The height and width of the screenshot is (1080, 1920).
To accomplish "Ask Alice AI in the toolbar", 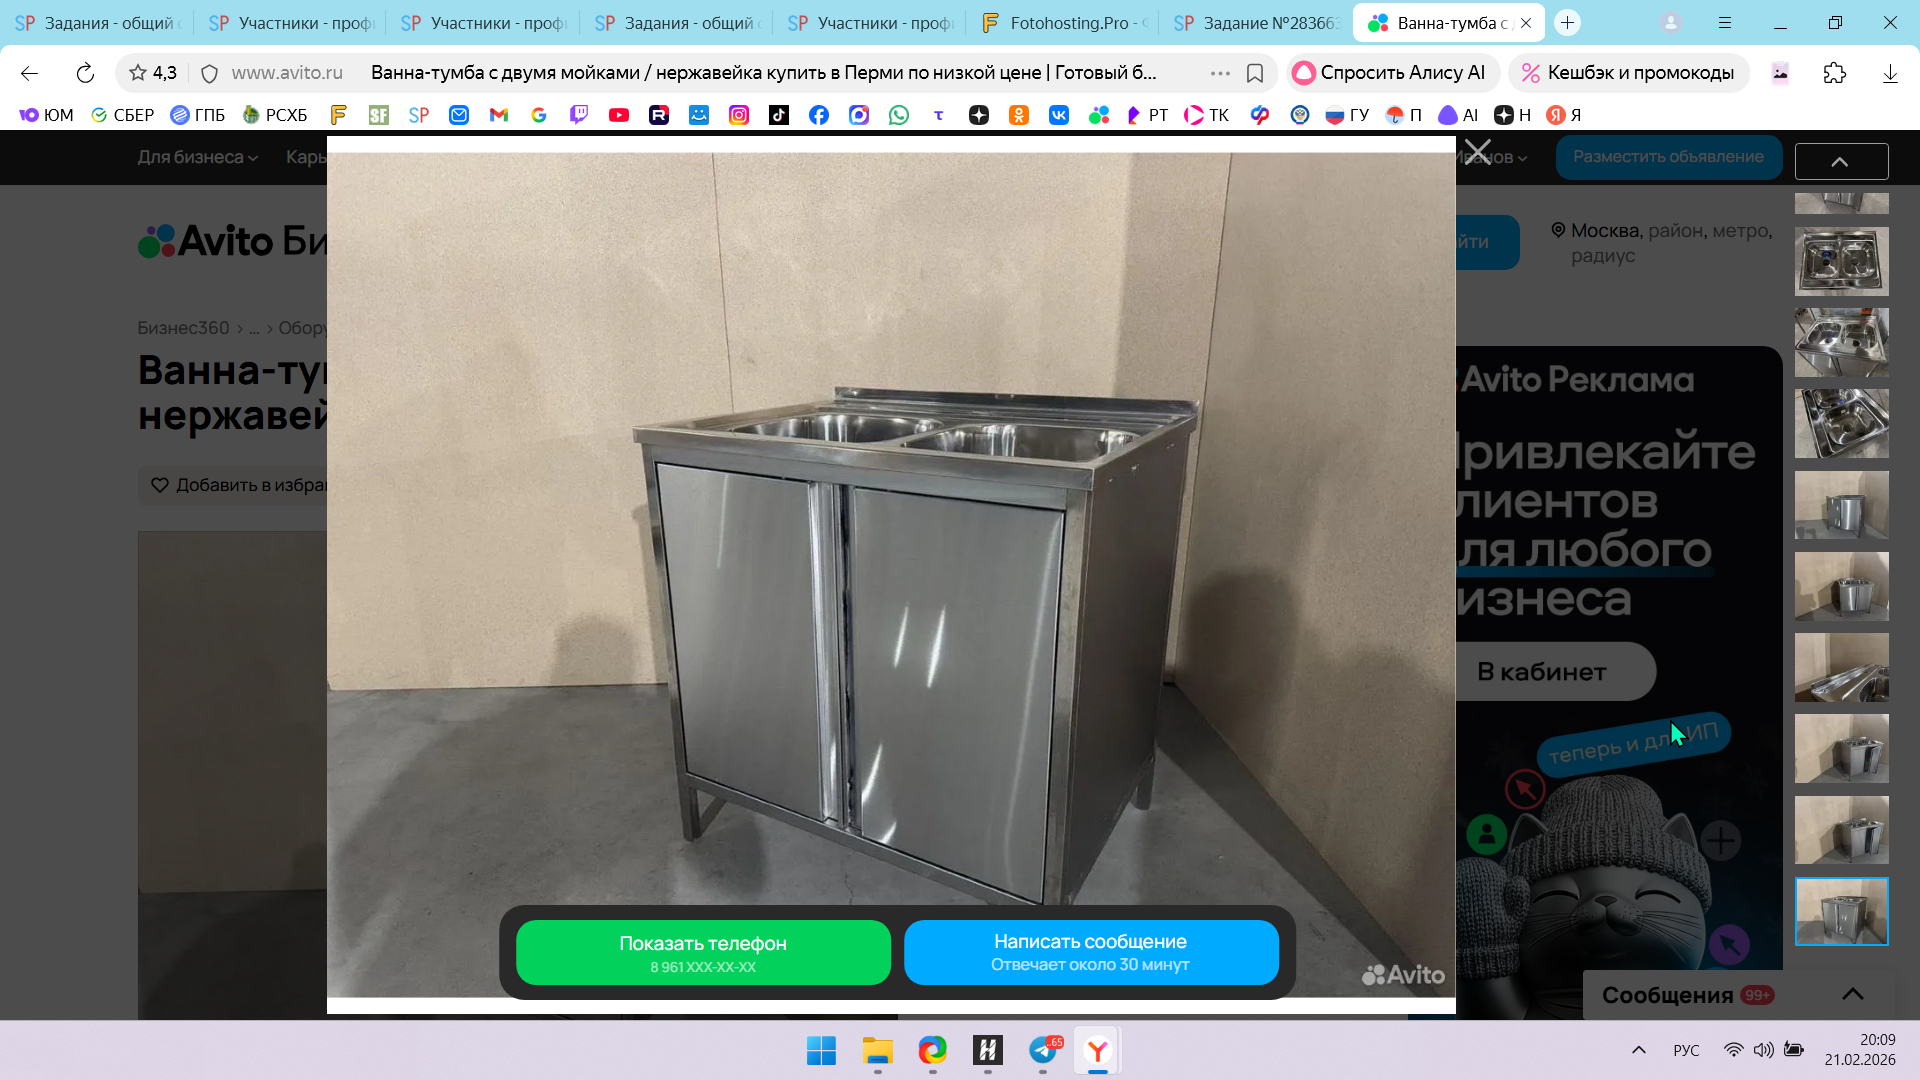I will [1390, 73].
